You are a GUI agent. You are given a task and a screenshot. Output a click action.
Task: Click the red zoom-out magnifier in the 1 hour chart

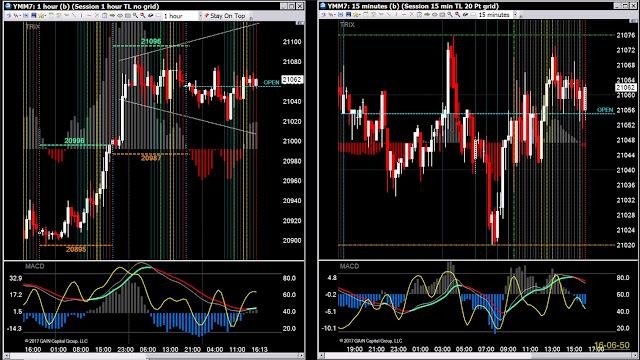coord(143,15)
